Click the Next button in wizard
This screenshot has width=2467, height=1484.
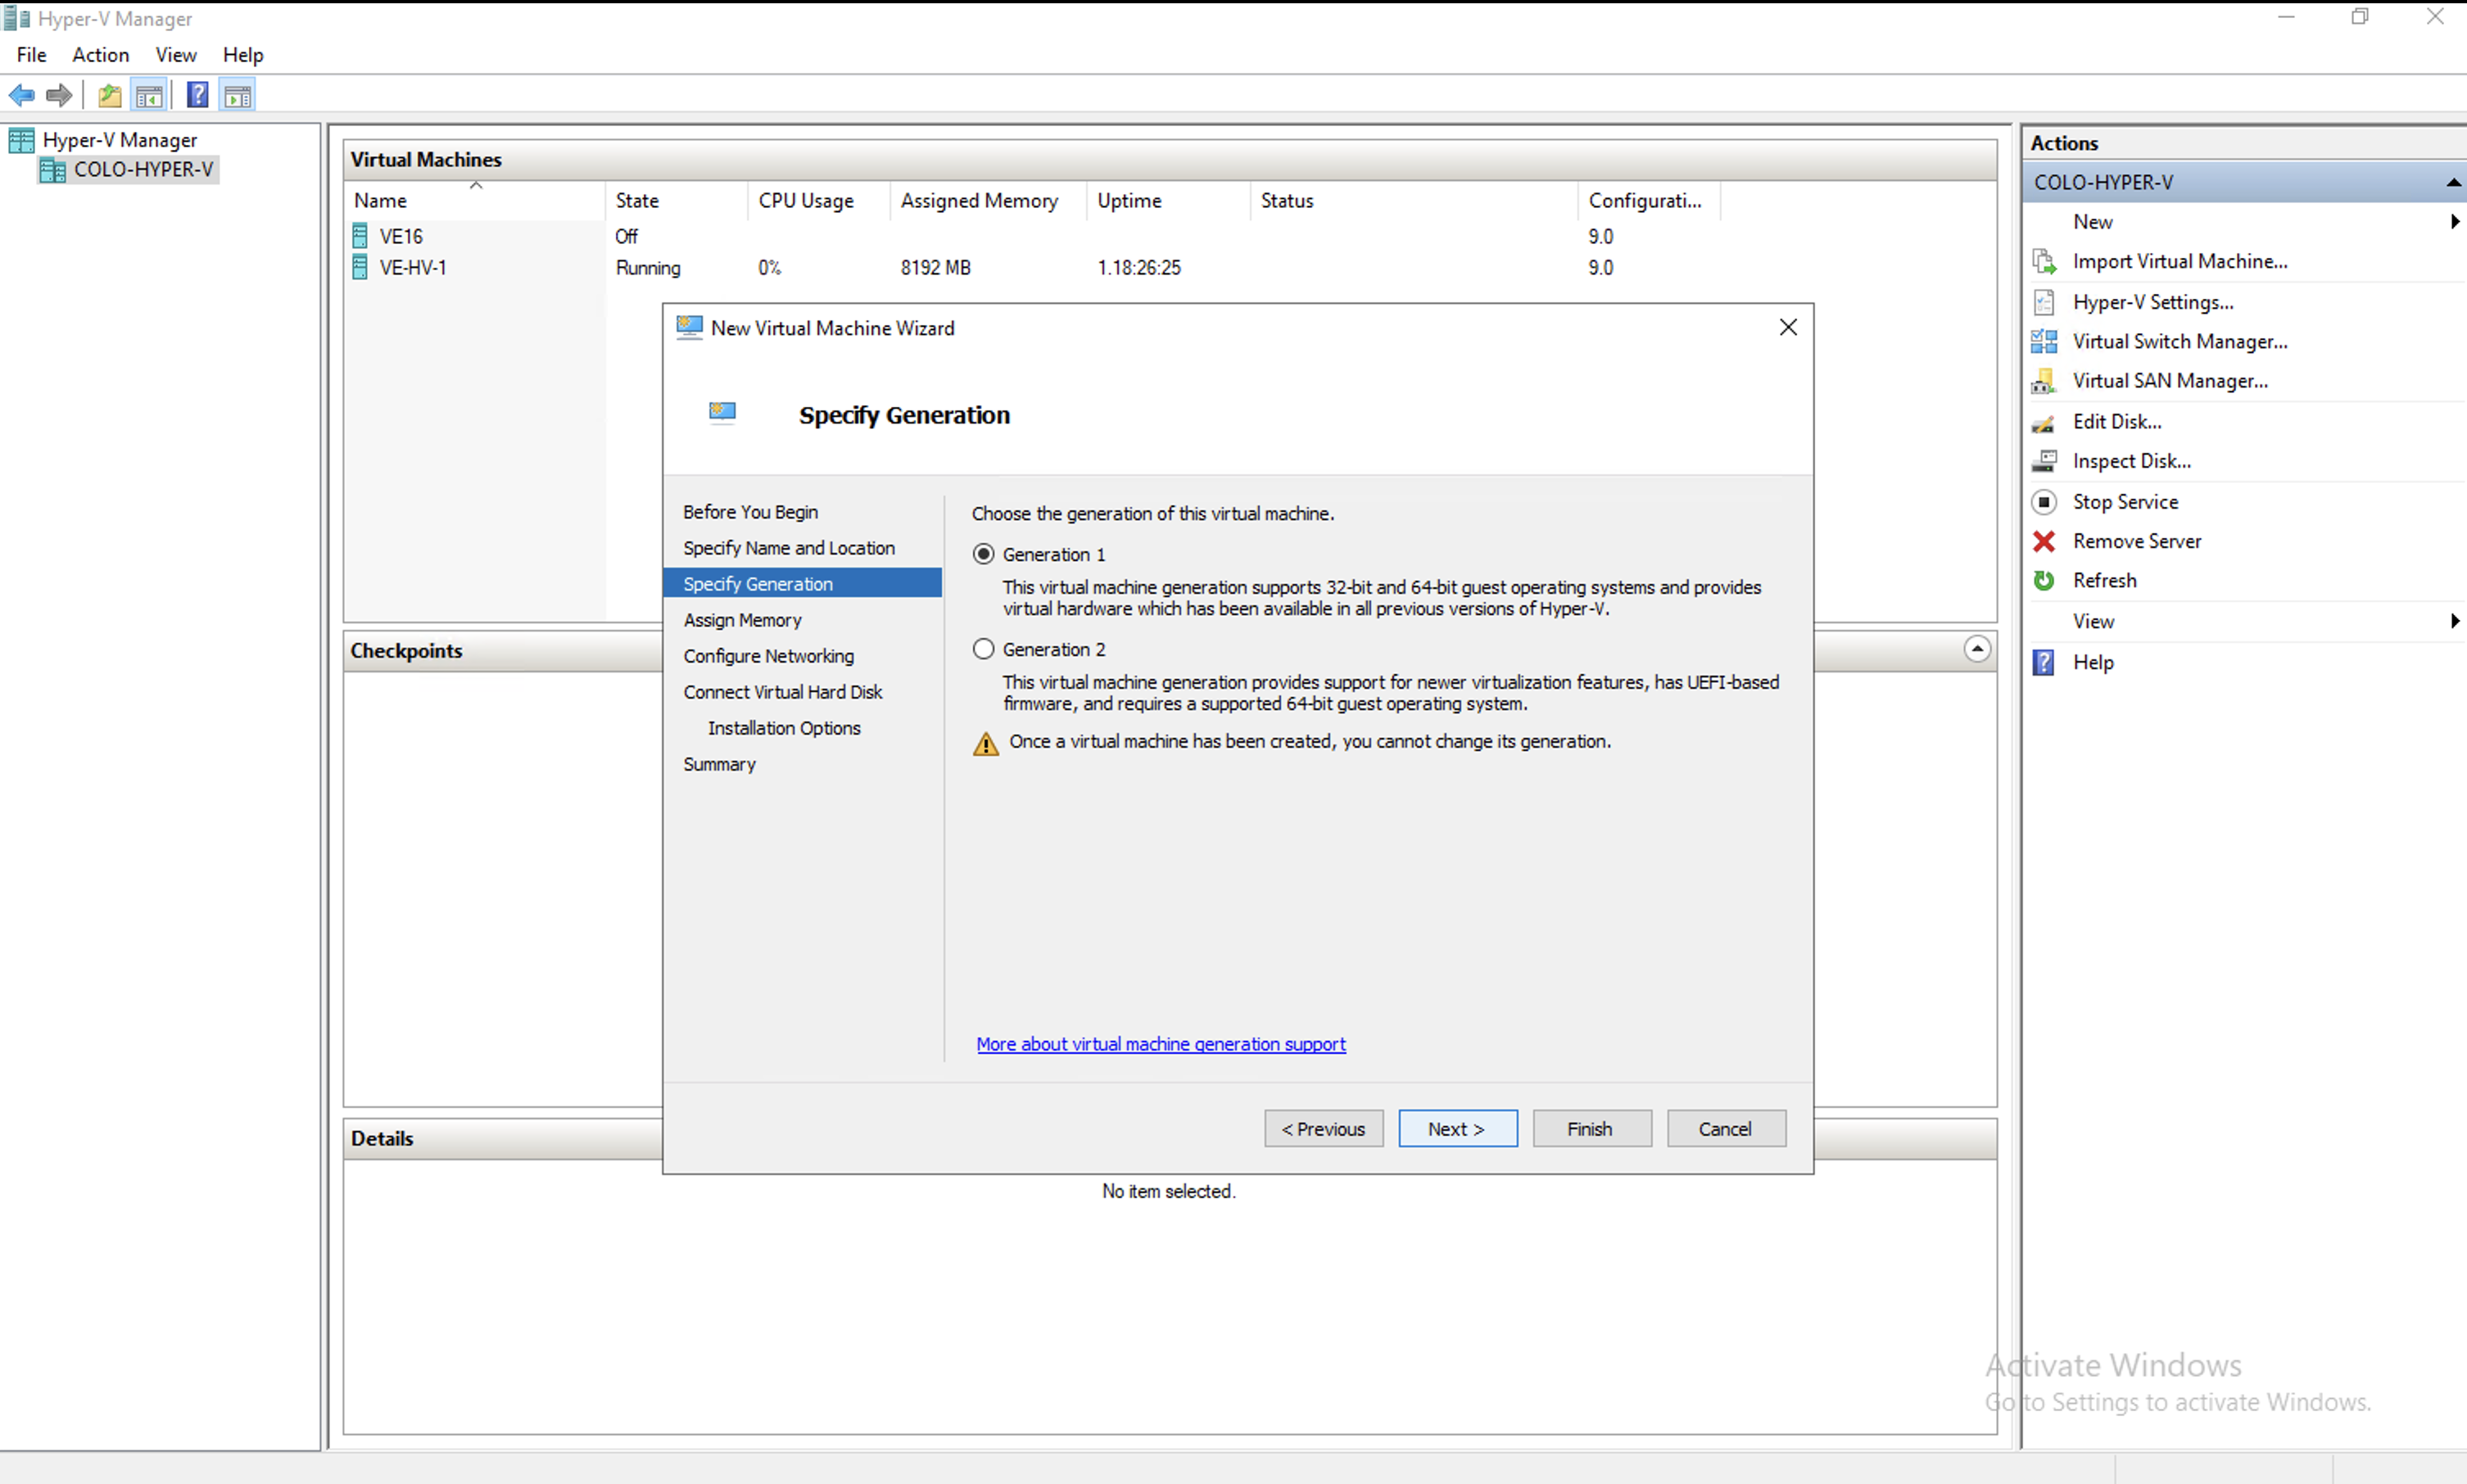(1457, 1128)
